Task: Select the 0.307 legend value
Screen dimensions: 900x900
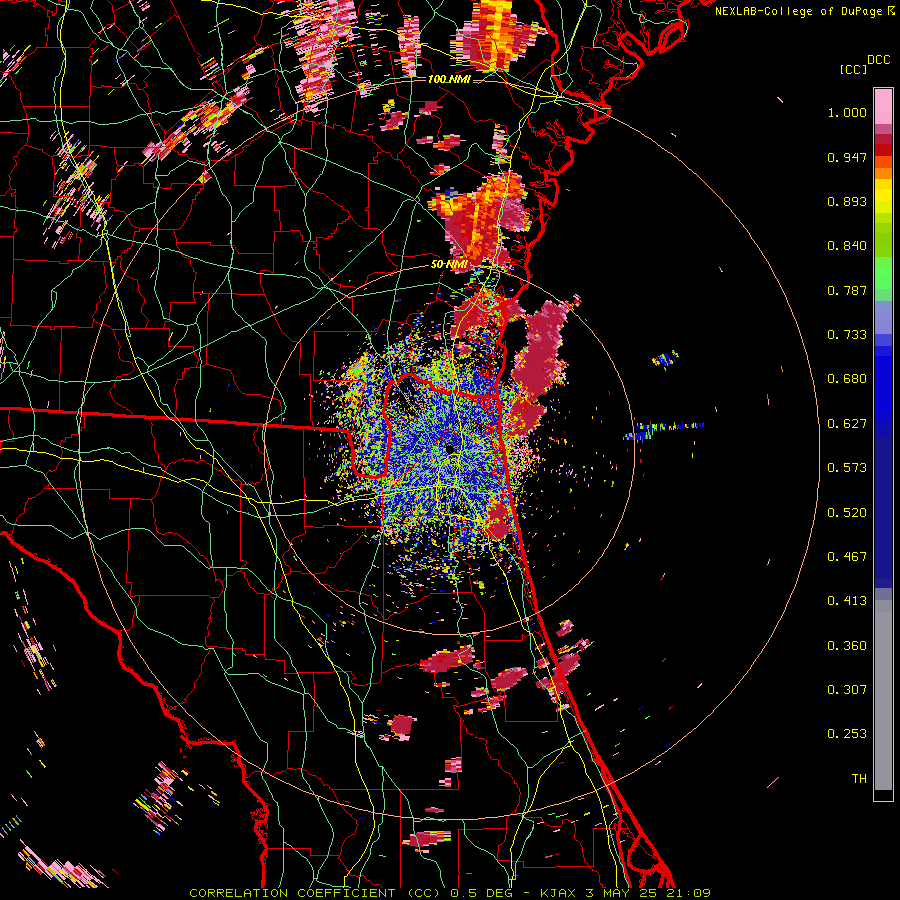Action: 847,690
